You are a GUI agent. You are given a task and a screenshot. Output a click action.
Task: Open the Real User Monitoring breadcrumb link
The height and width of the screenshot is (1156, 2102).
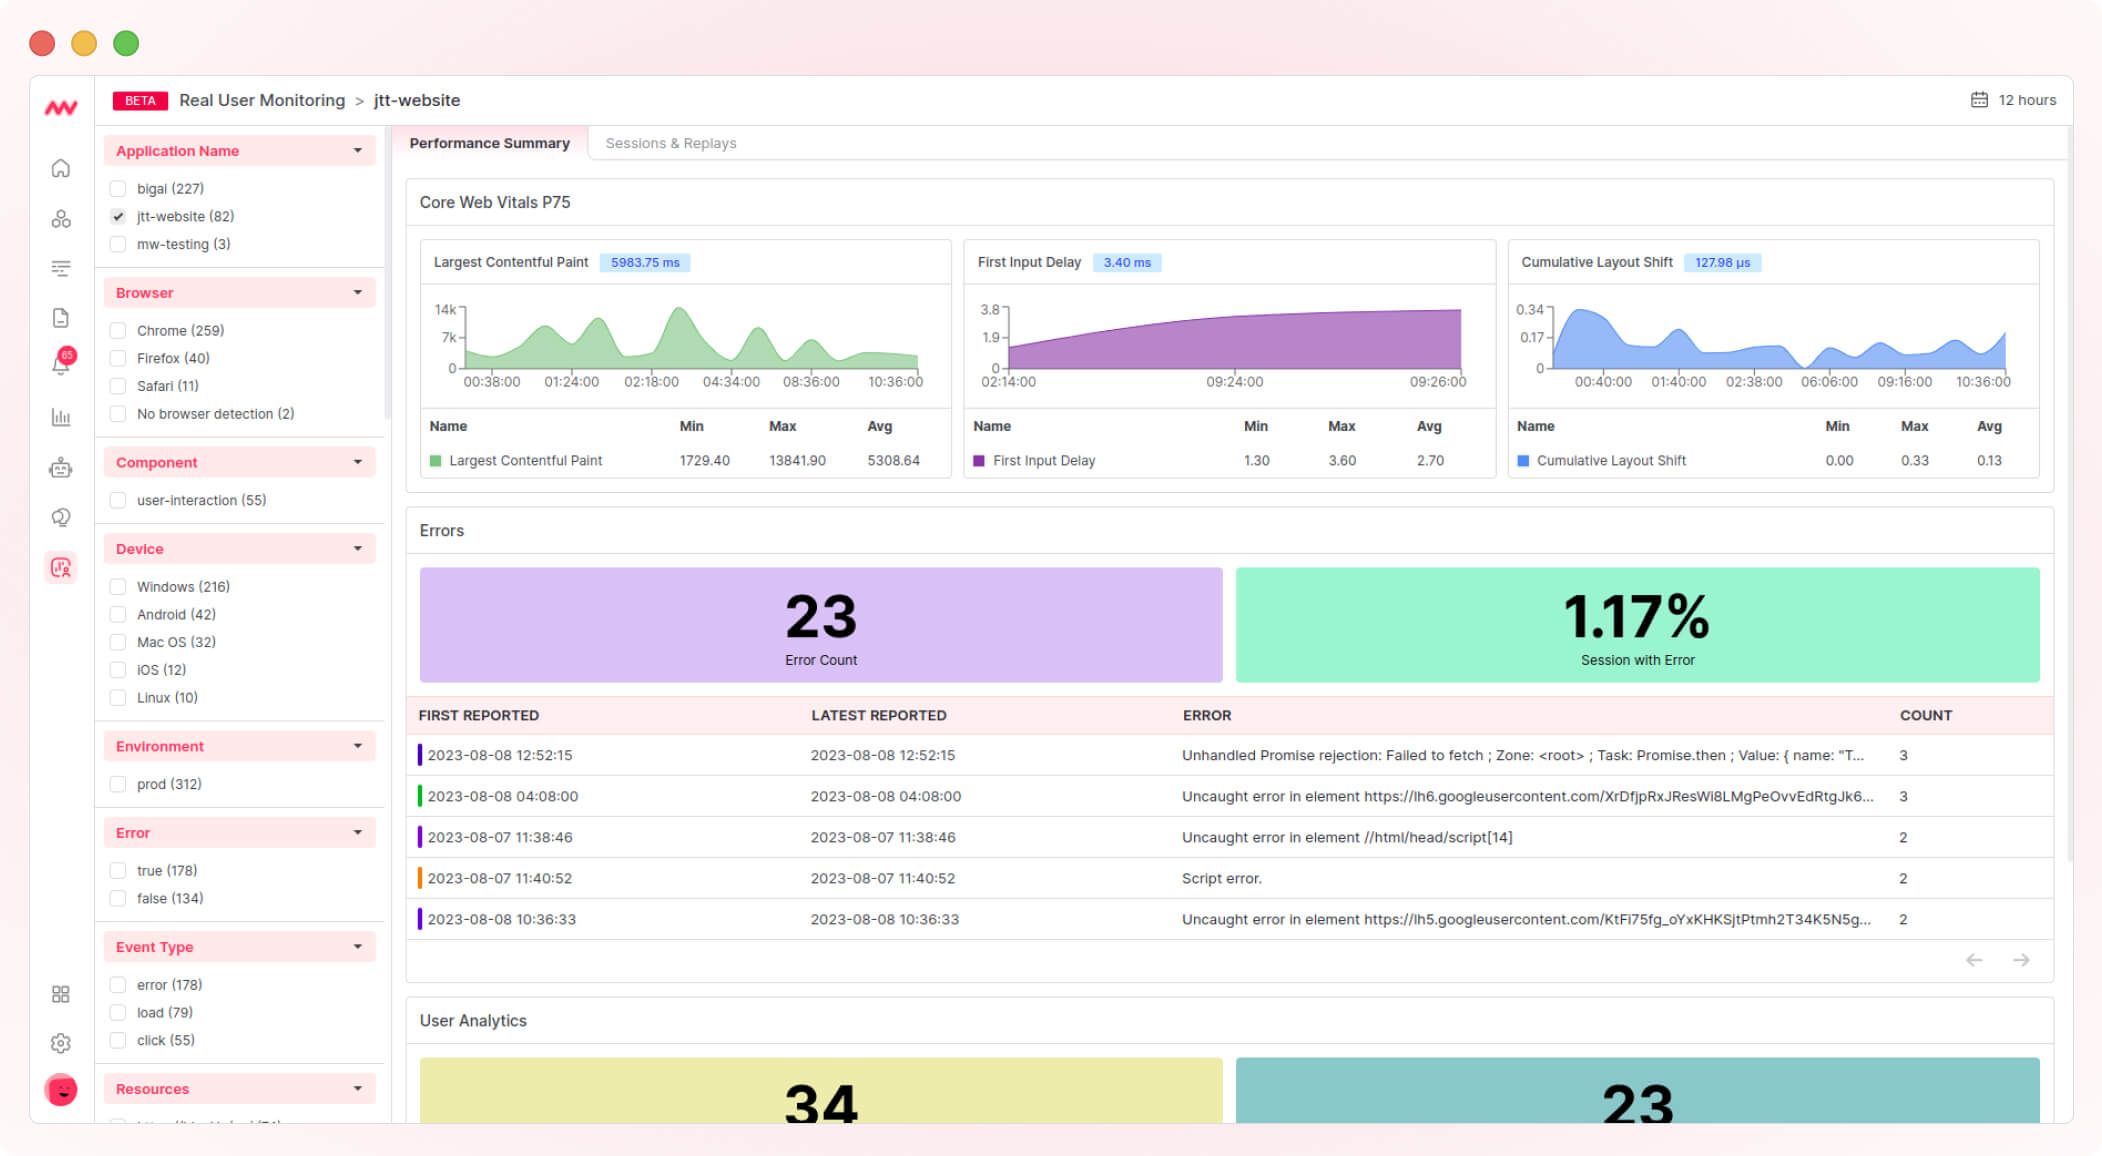click(x=262, y=100)
